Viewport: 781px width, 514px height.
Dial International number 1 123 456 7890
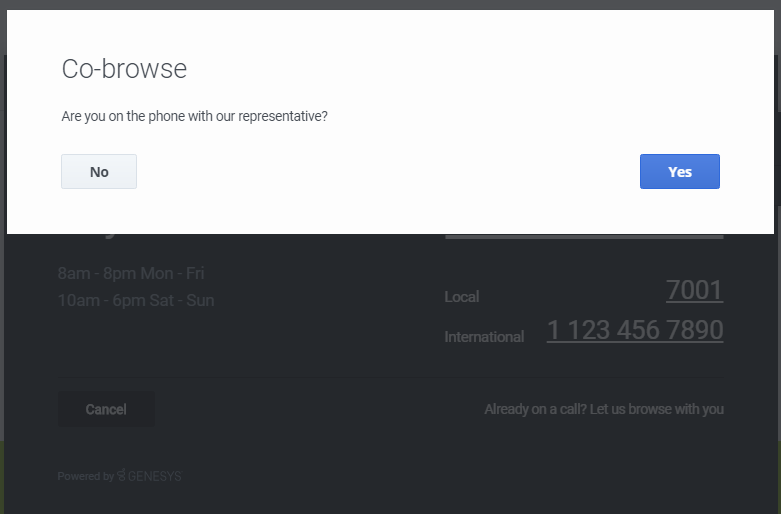click(x=634, y=331)
